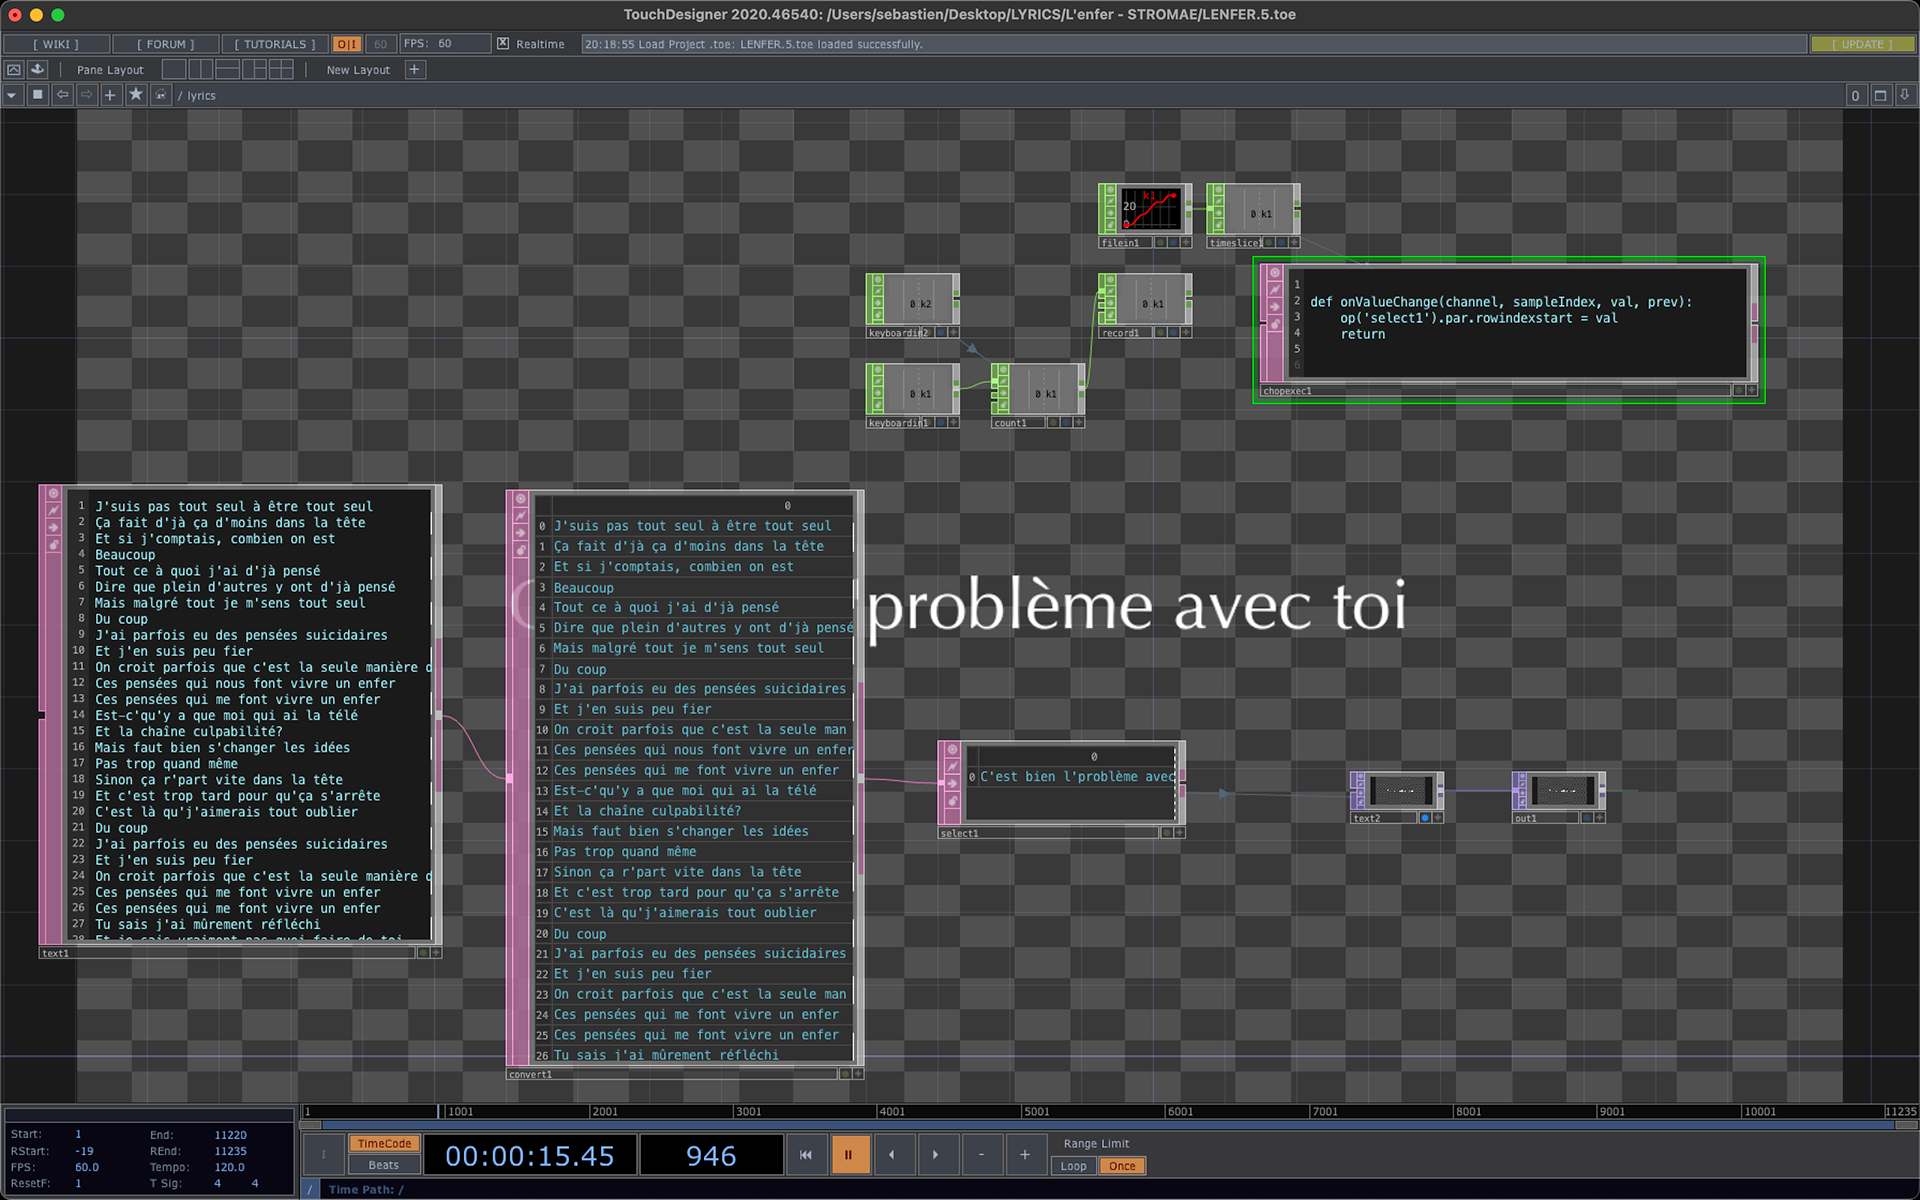Enable TimeCode display mode
The width and height of the screenshot is (1920, 1200).
[x=384, y=1144]
